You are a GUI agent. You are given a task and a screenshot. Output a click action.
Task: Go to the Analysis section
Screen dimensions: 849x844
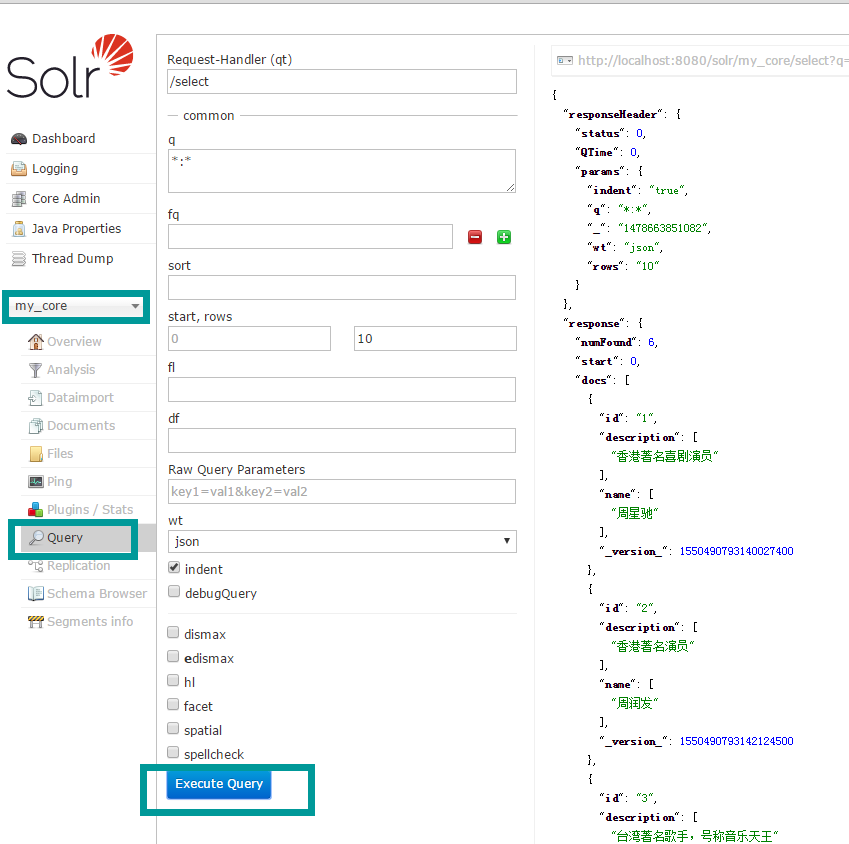[x=71, y=370]
